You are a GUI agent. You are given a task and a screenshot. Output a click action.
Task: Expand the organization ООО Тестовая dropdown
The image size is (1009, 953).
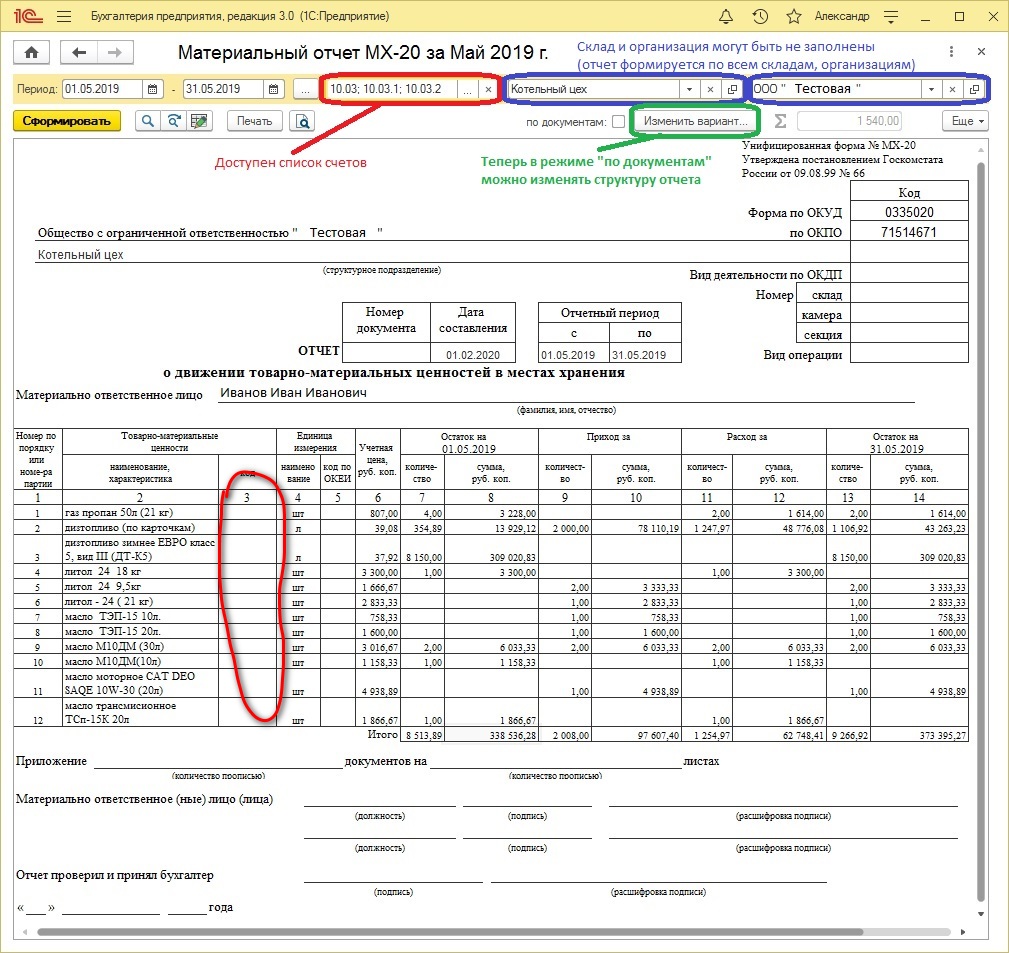coord(931,89)
